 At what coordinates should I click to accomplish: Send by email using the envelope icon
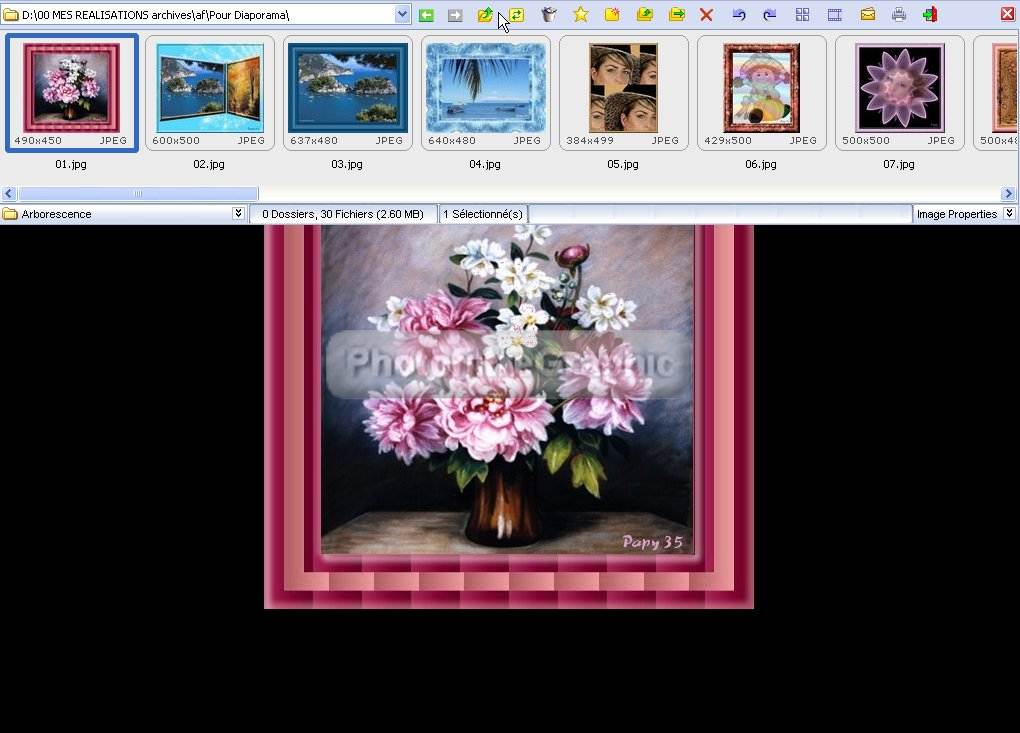tap(867, 15)
